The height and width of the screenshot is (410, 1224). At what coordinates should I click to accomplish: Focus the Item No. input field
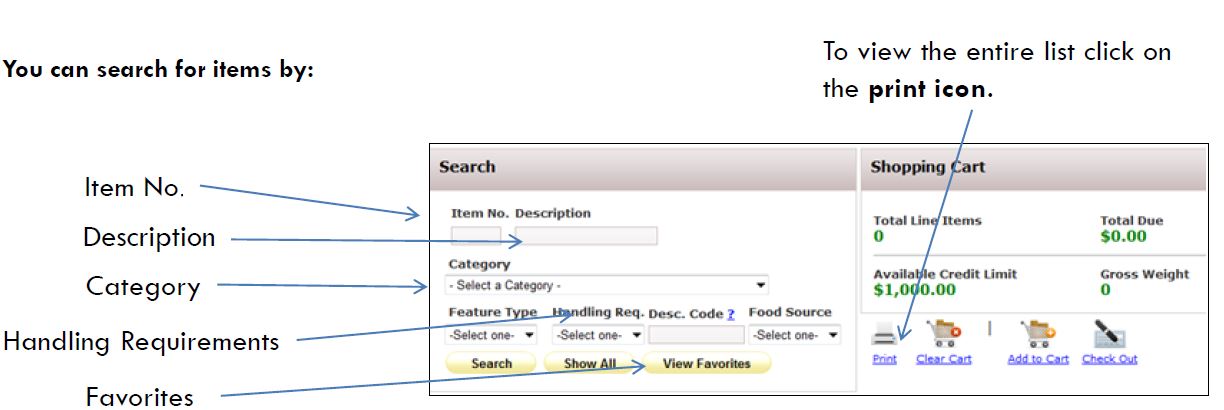point(476,236)
